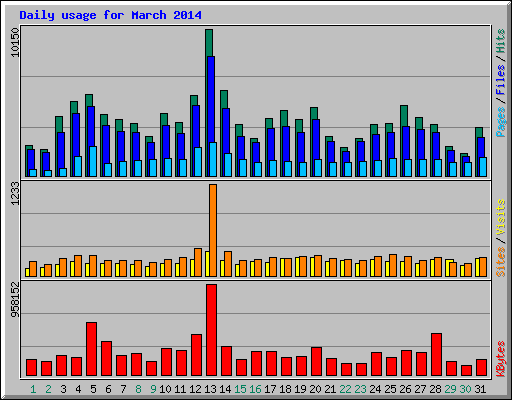Click the red KBytes bar for day 1
Screen dimensions: 512x400
point(31,368)
